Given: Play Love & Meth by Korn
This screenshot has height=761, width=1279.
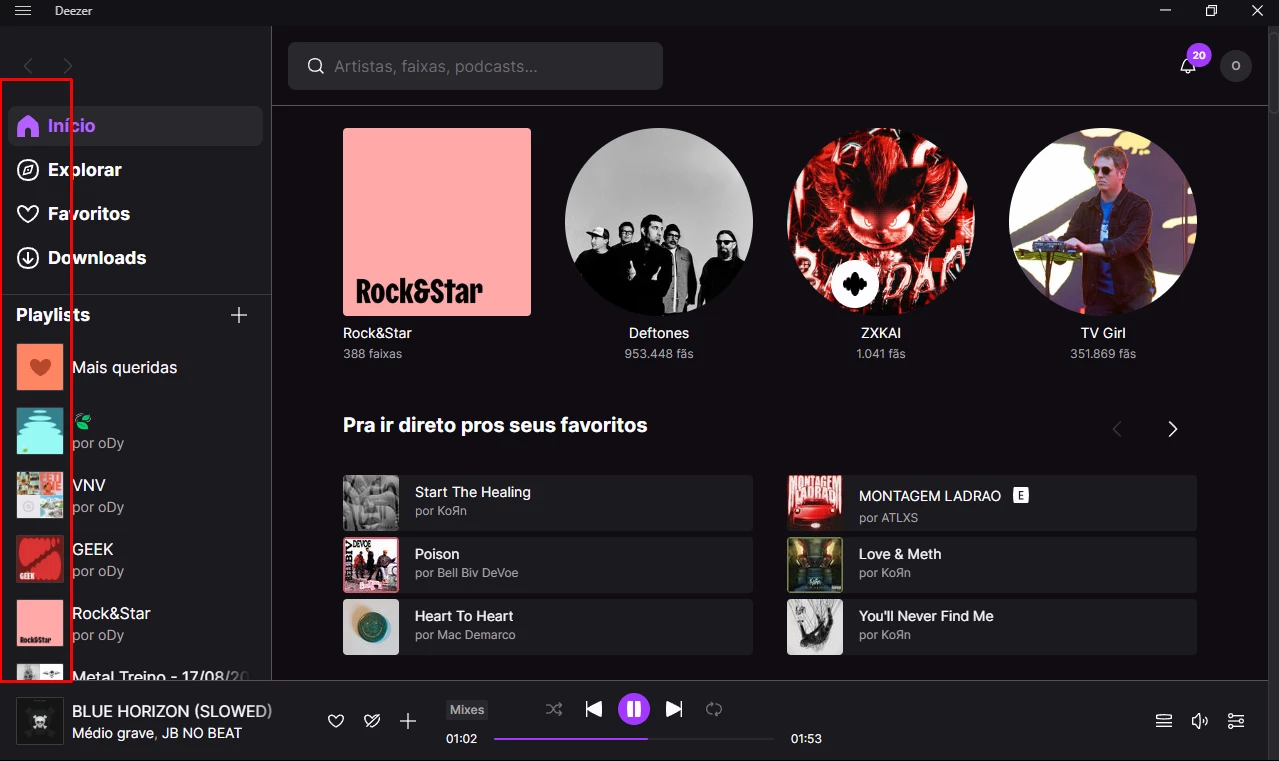Looking at the screenshot, I should pos(992,565).
